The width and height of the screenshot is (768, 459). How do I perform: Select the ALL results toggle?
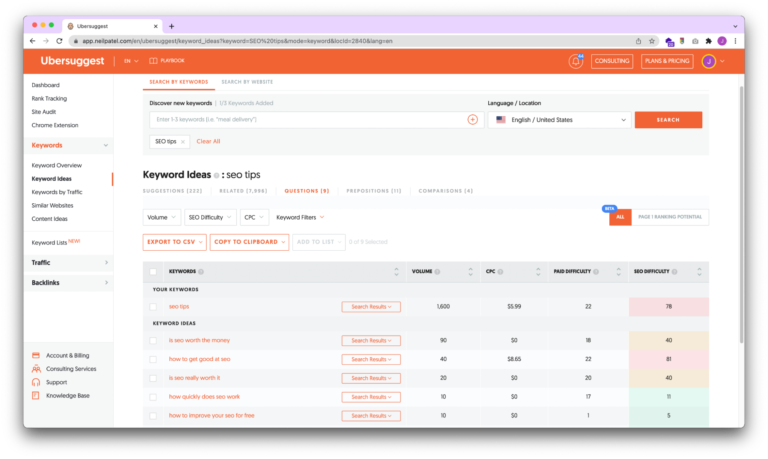[620, 217]
